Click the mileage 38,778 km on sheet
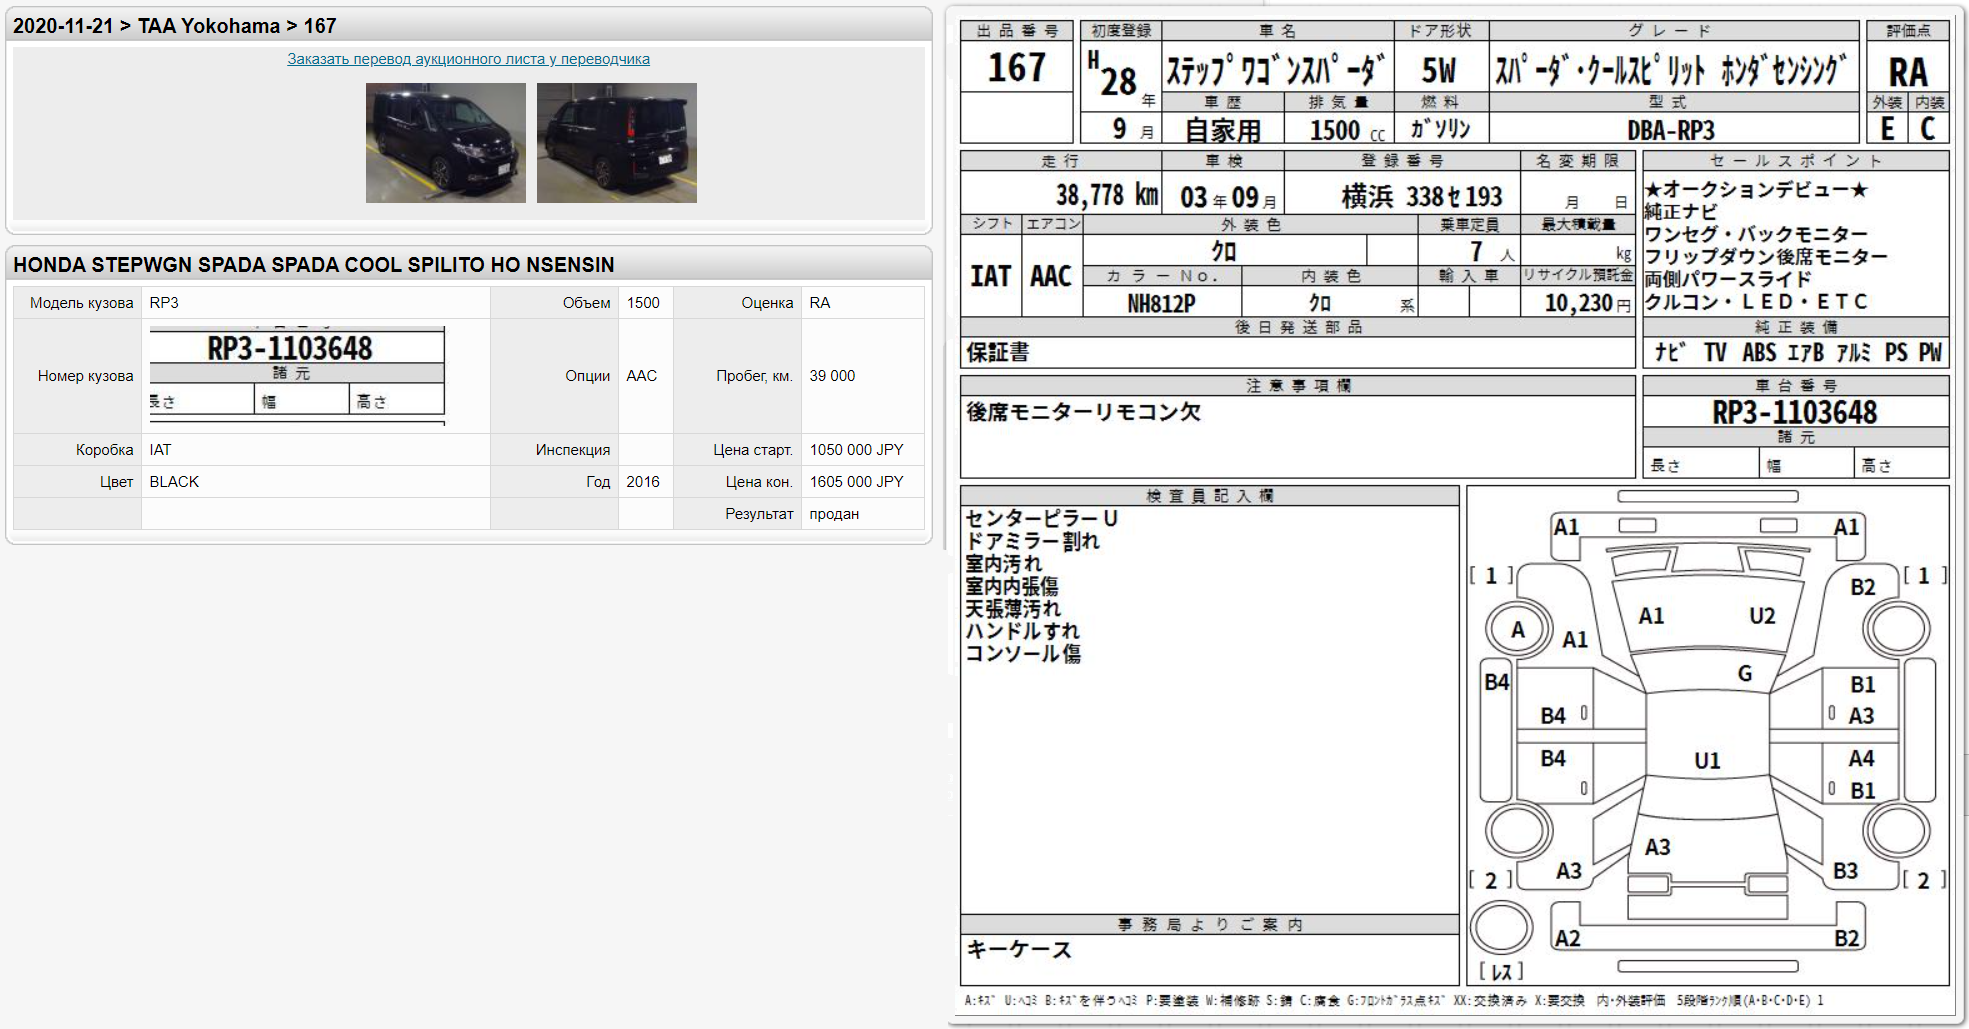 pos(1107,195)
